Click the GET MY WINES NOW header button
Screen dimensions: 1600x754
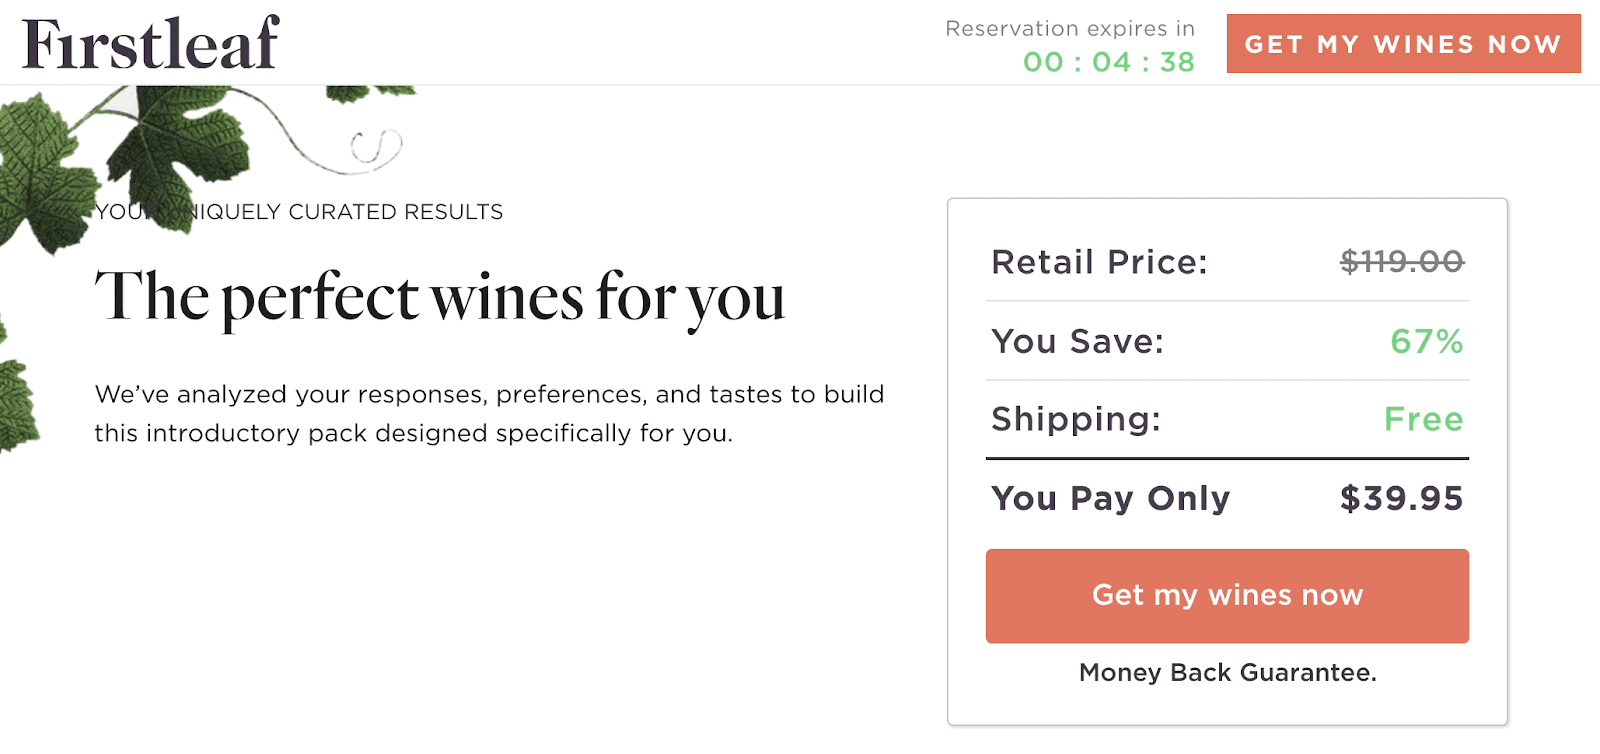click(1403, 44)
